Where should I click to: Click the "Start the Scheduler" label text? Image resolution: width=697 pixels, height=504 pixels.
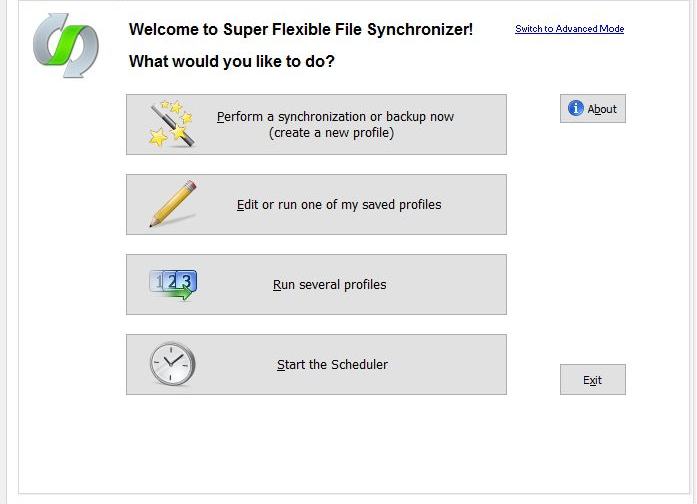click(x=332, y=365)
